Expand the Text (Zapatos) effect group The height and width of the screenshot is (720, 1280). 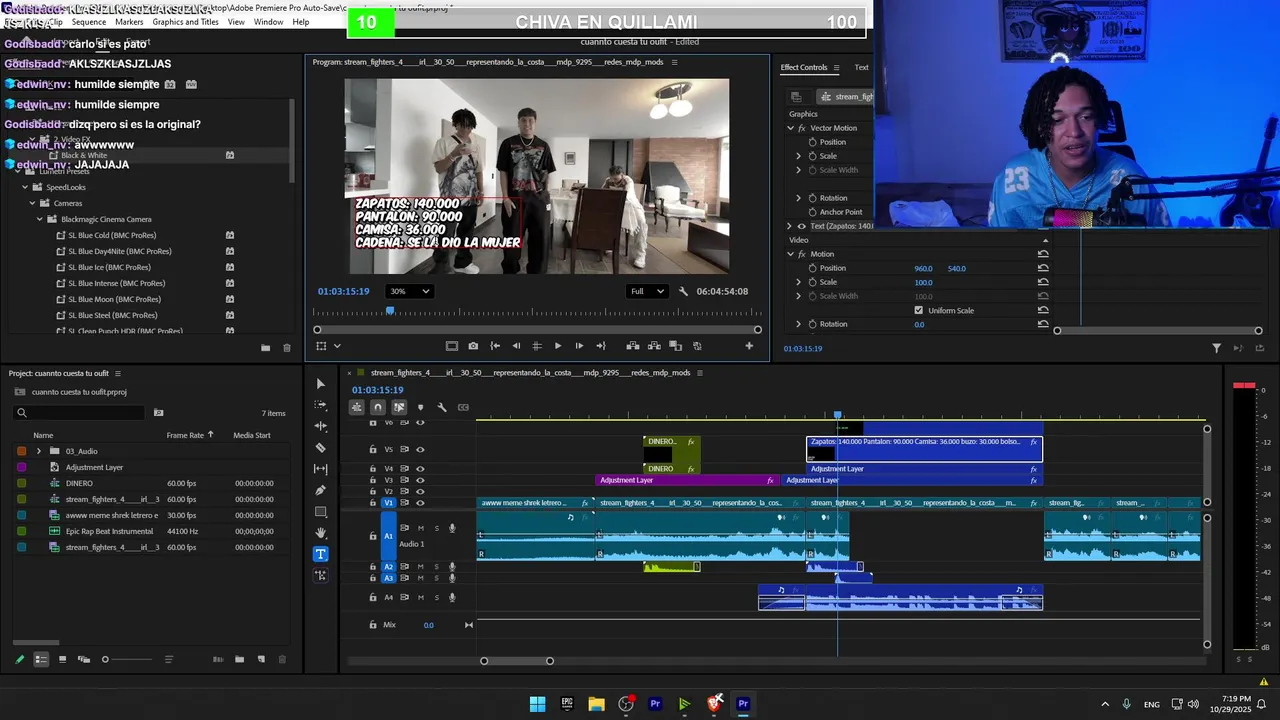(x=789, y=226)
